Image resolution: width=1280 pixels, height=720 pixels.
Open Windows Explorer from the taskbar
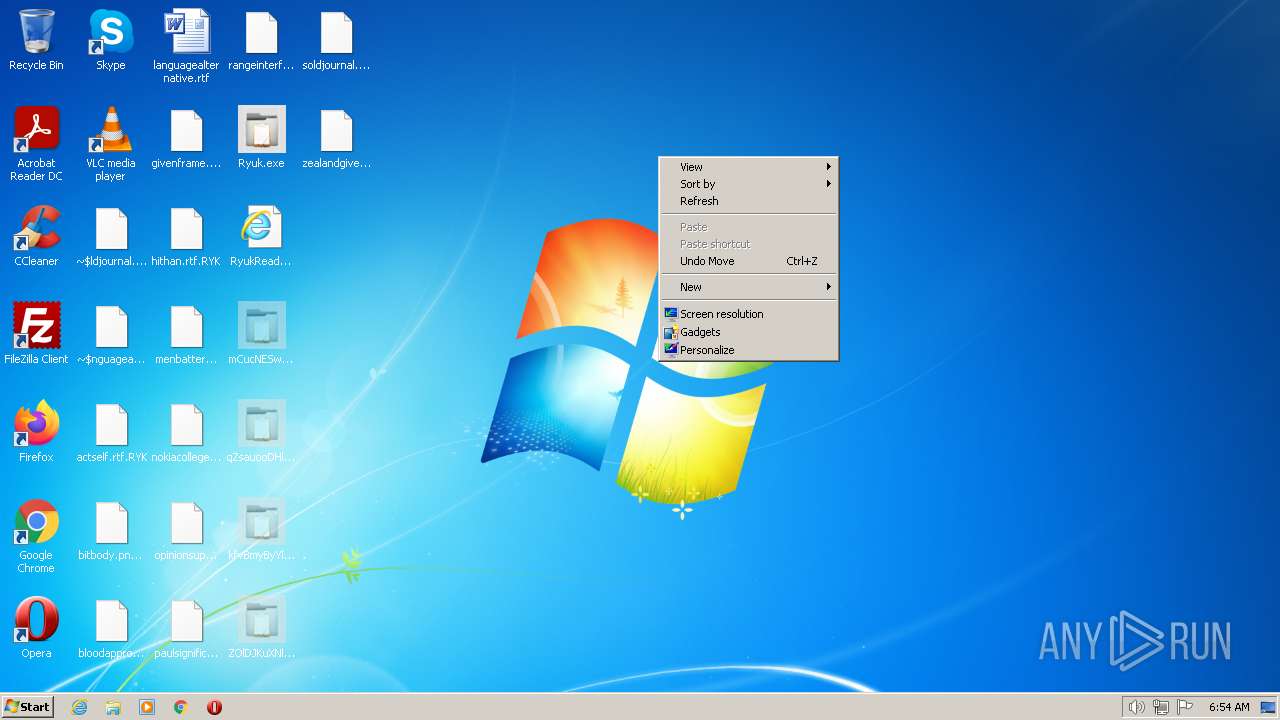coord(113,707)
